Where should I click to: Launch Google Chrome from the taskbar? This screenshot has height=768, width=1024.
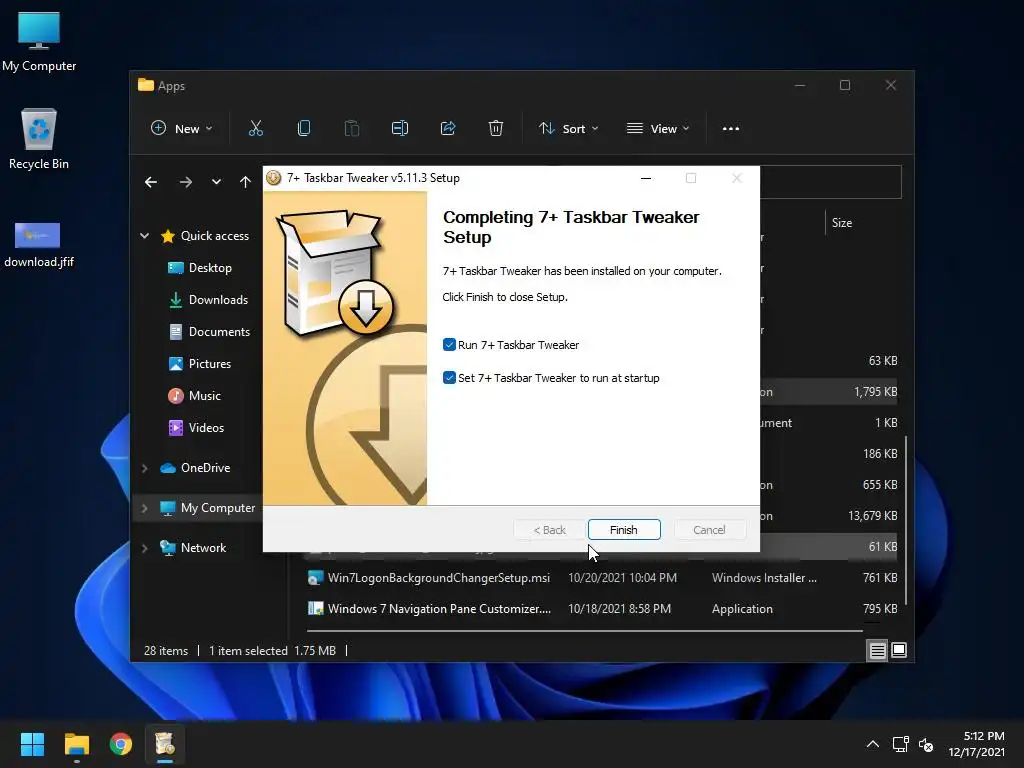121,744
